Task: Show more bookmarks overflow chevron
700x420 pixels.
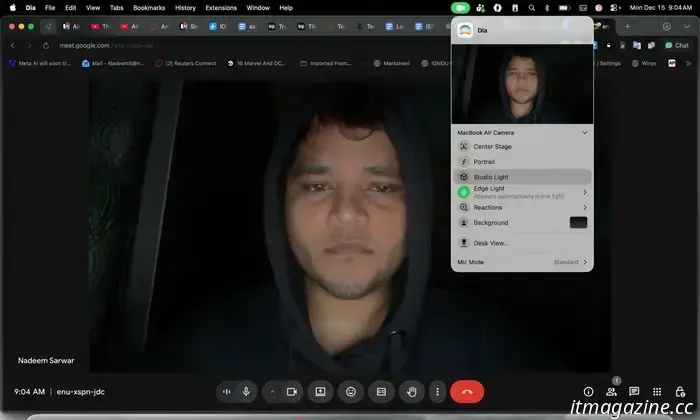Action: coord(688,63)
